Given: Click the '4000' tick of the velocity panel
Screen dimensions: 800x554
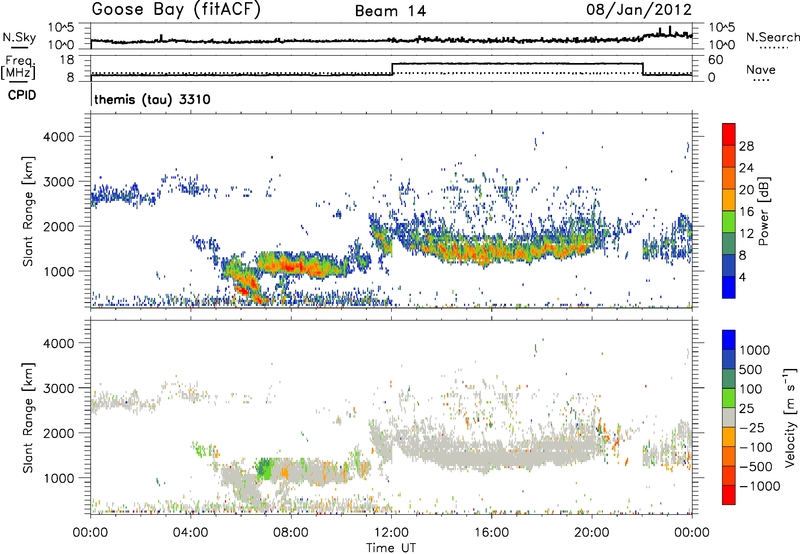Looking at the screenshot, I should [59, 343].
